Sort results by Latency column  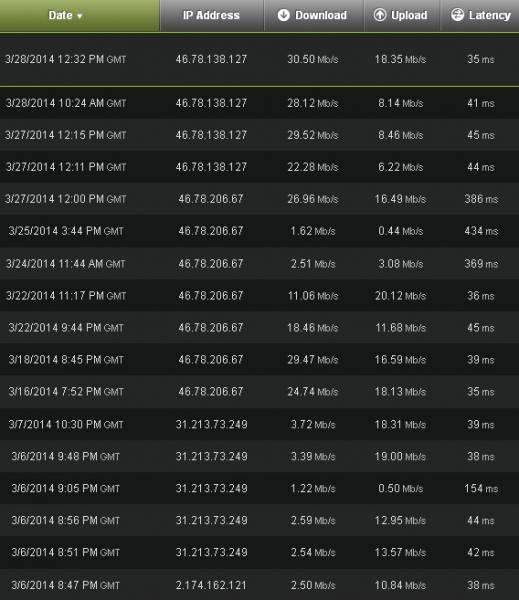coord(480,16)
